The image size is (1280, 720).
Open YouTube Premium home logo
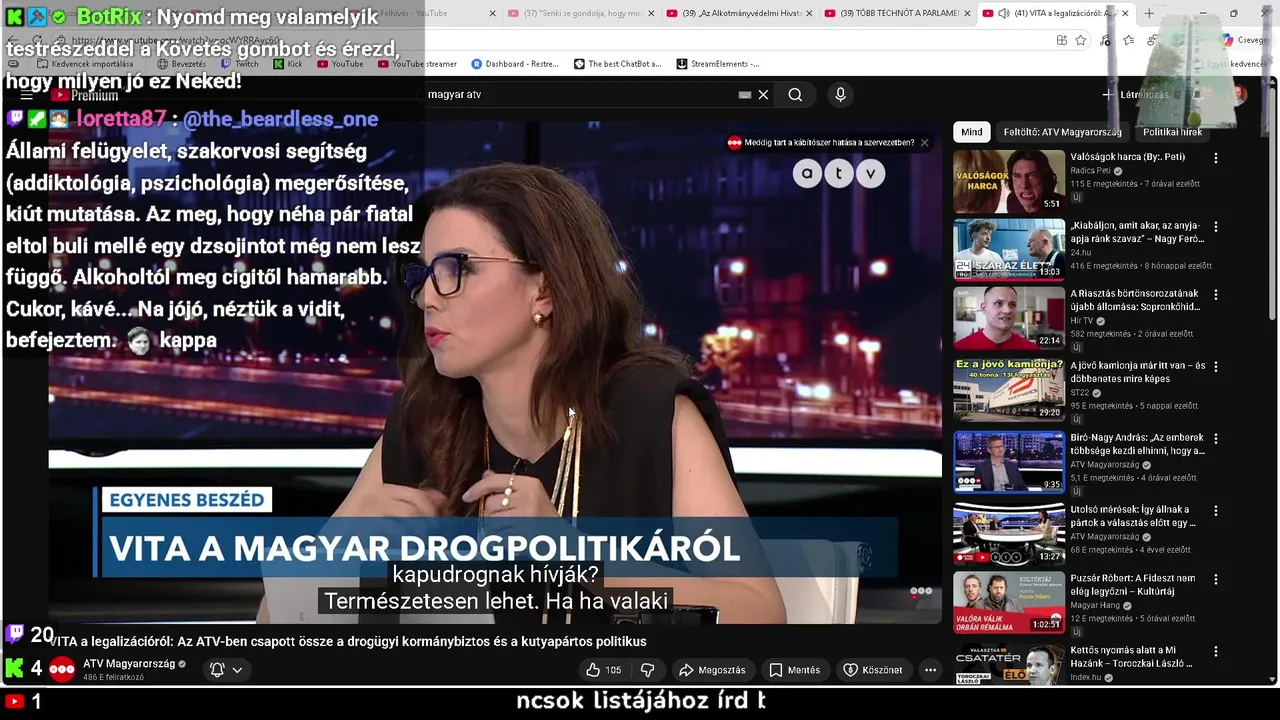pos(84,95)
